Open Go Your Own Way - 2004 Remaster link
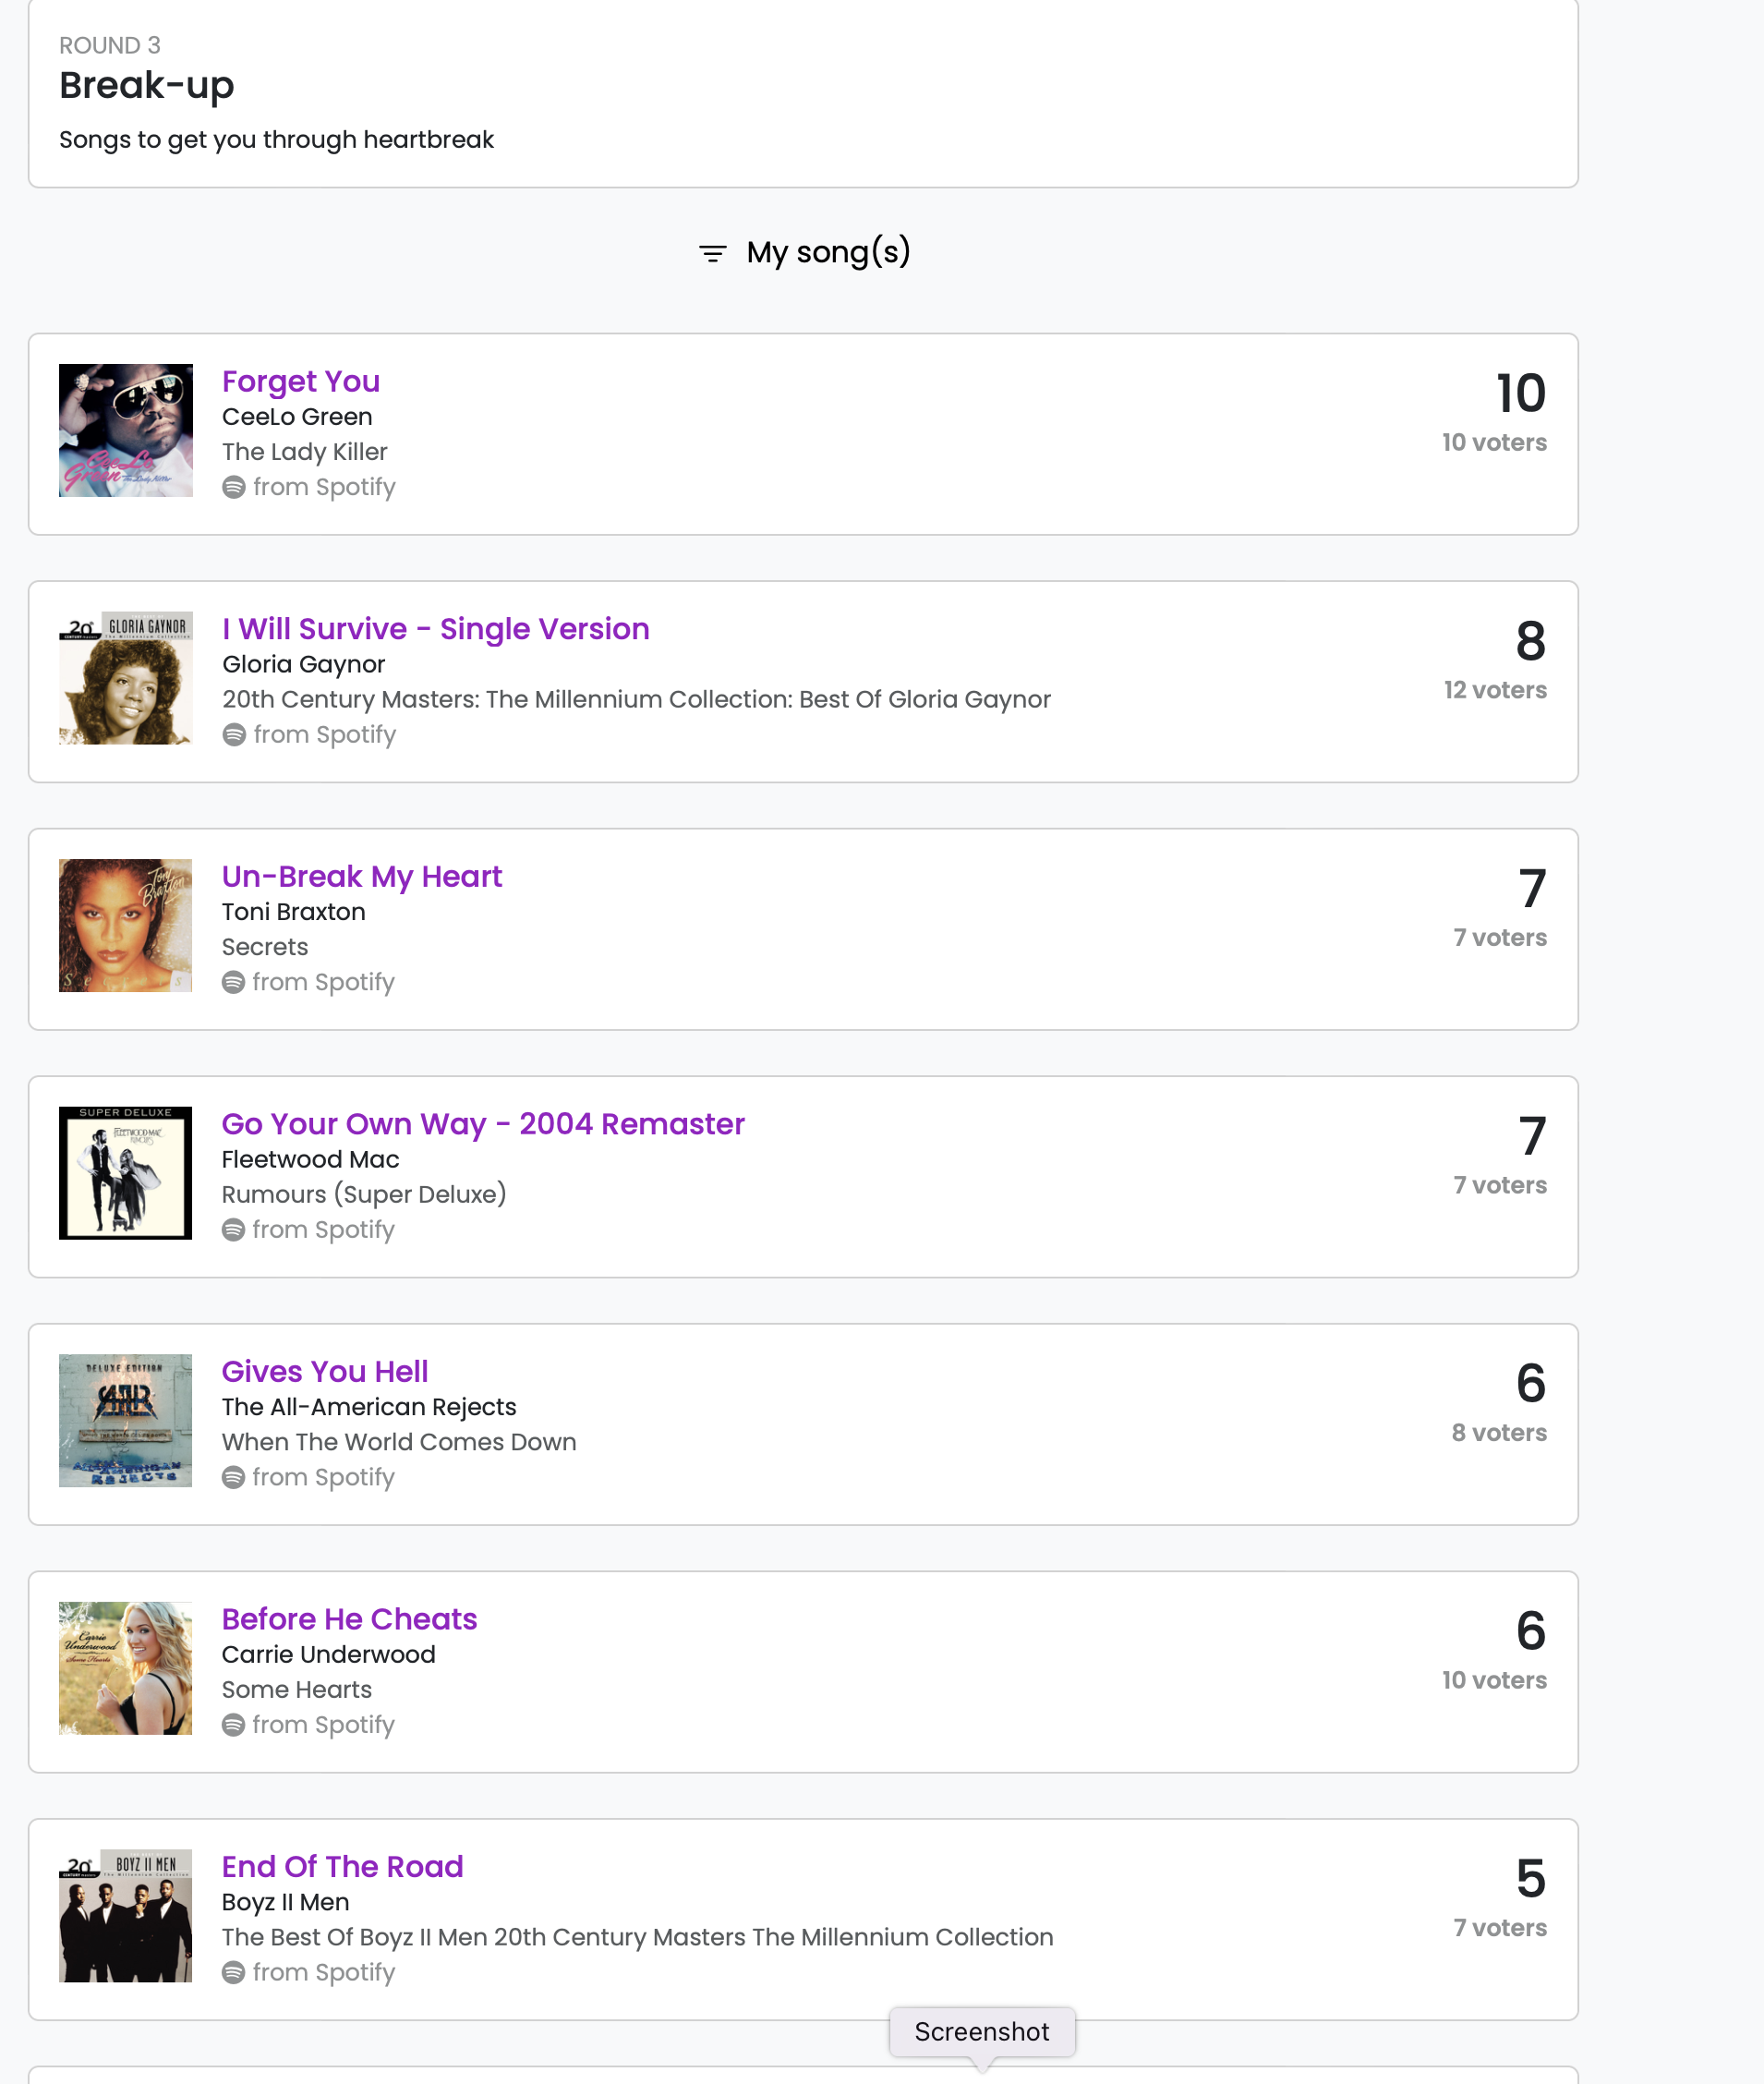 tap(483, 1124)
